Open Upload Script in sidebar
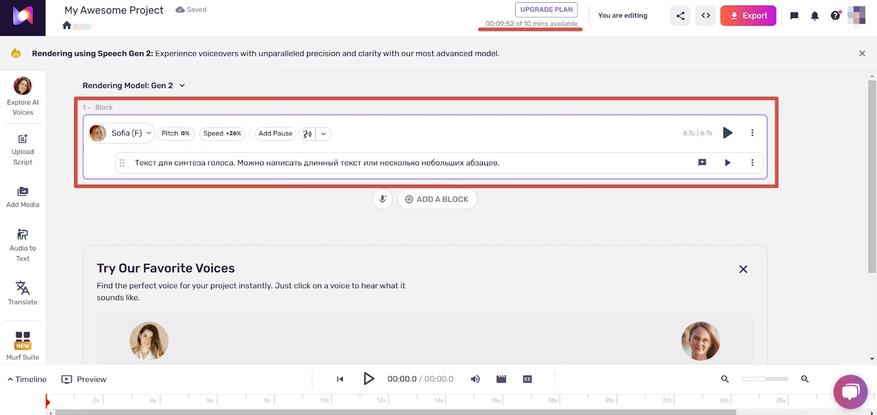Screen dimensions: 877x415 click(x=23, y=150)
